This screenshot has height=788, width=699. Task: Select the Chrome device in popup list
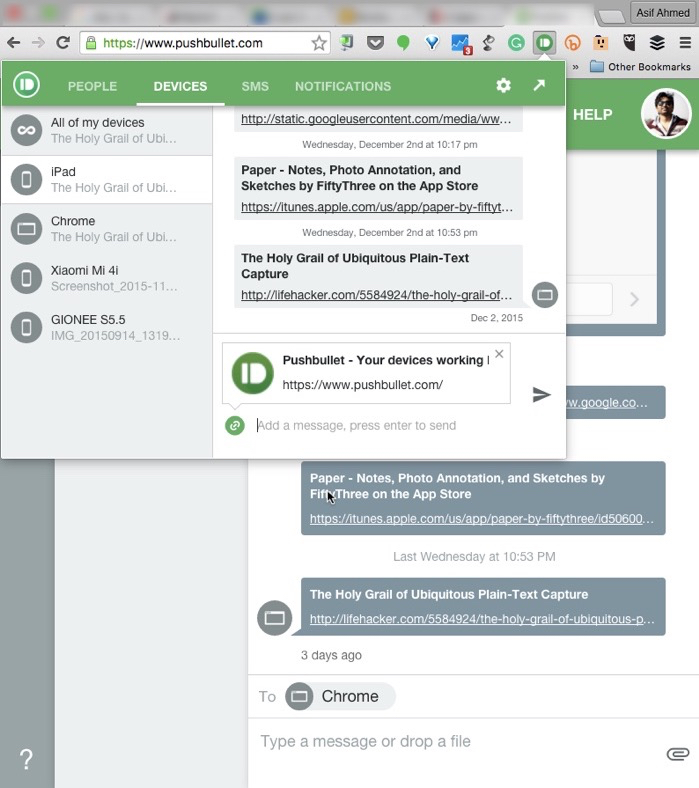107,229
